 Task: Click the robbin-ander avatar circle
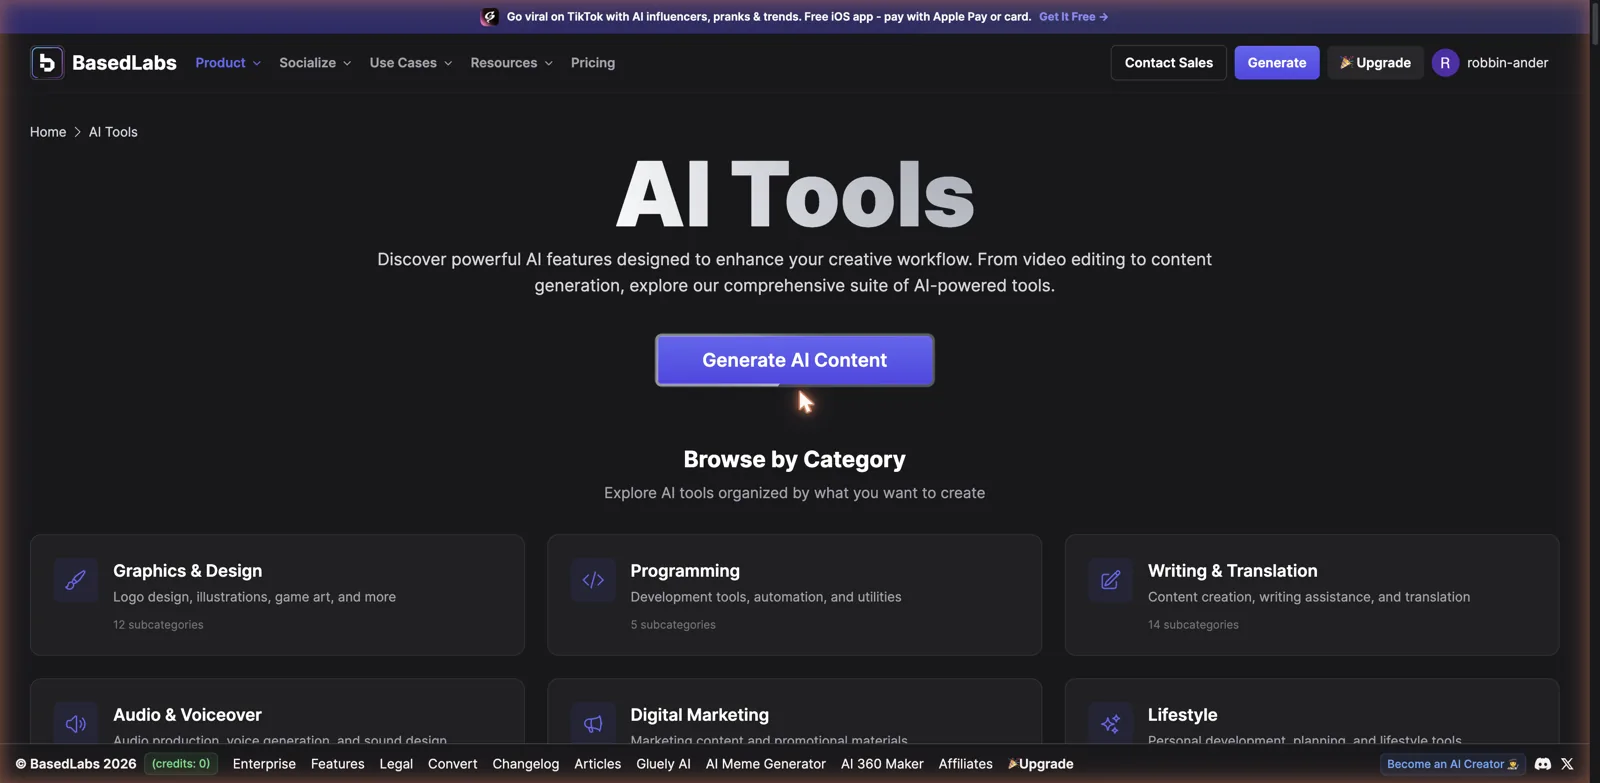click(x=1445, y=63)
